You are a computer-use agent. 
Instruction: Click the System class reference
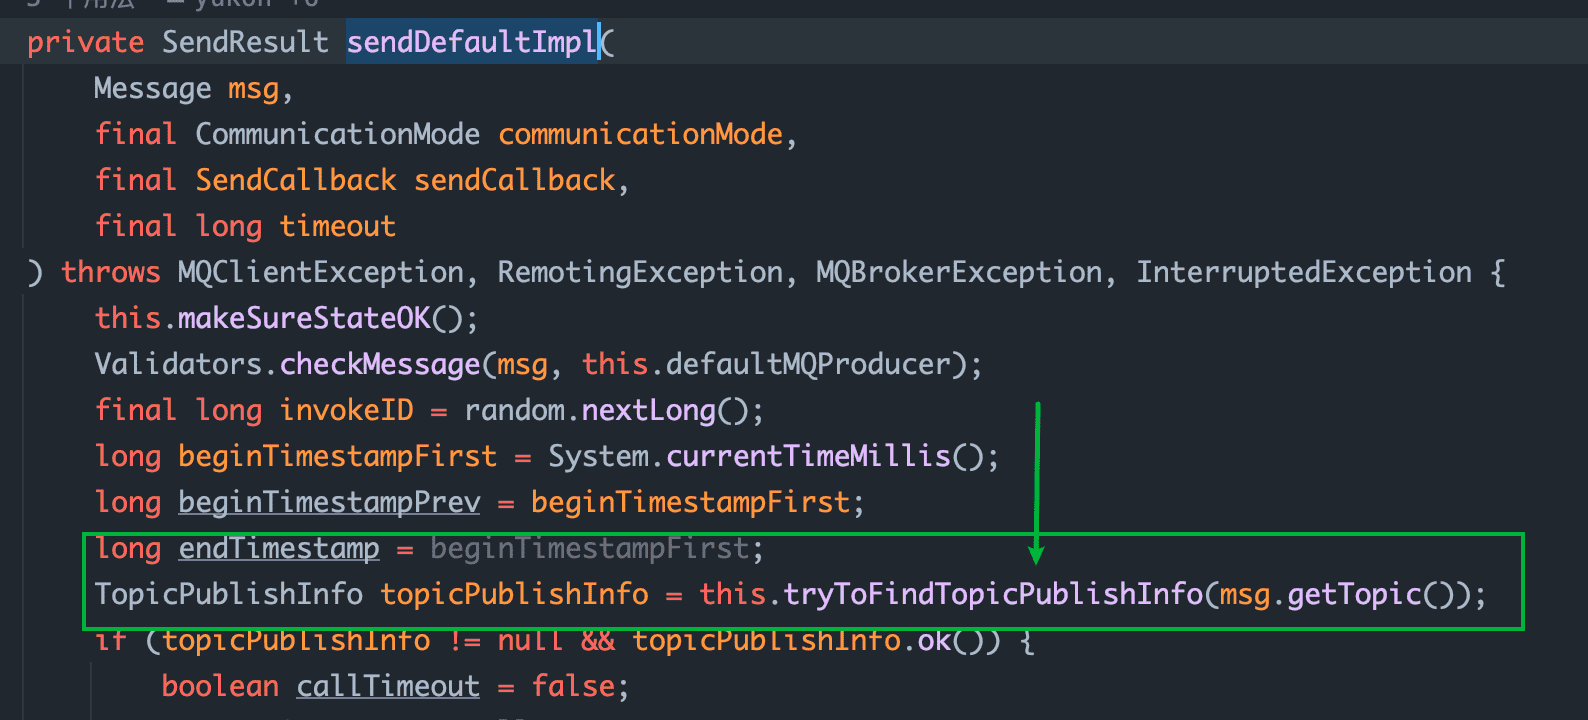tap(598, 456)
